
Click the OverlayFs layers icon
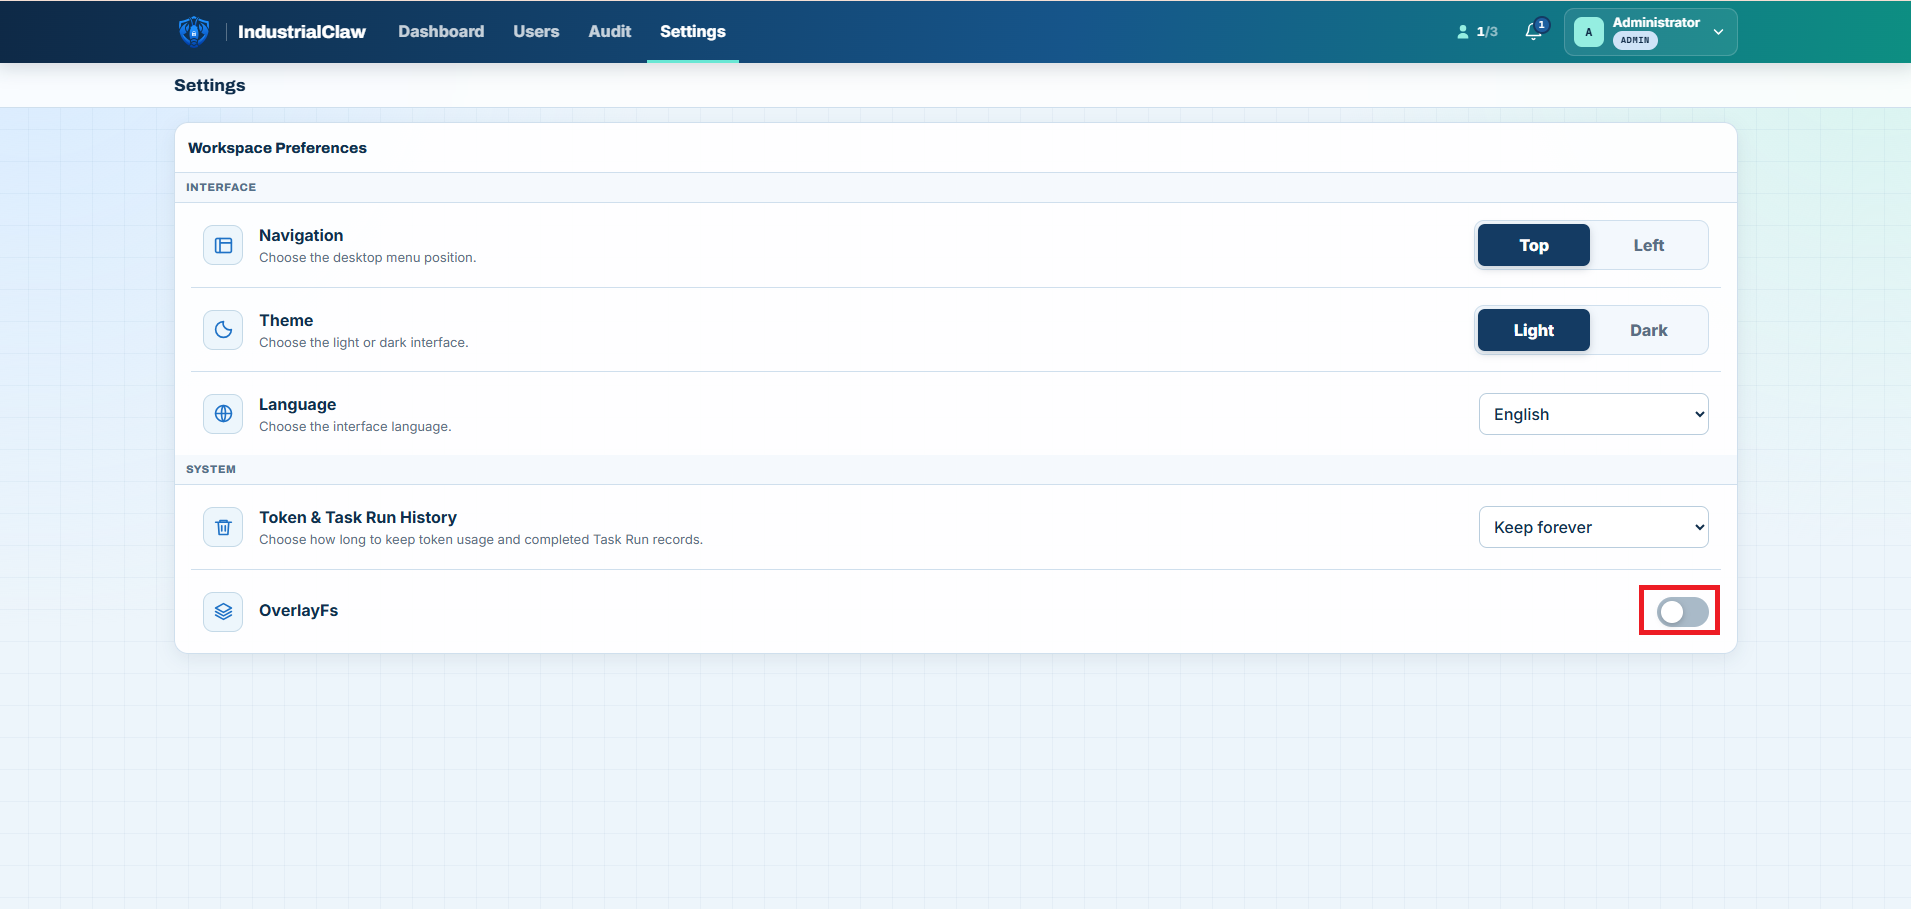pyautogui.click(x=223, y=611)
